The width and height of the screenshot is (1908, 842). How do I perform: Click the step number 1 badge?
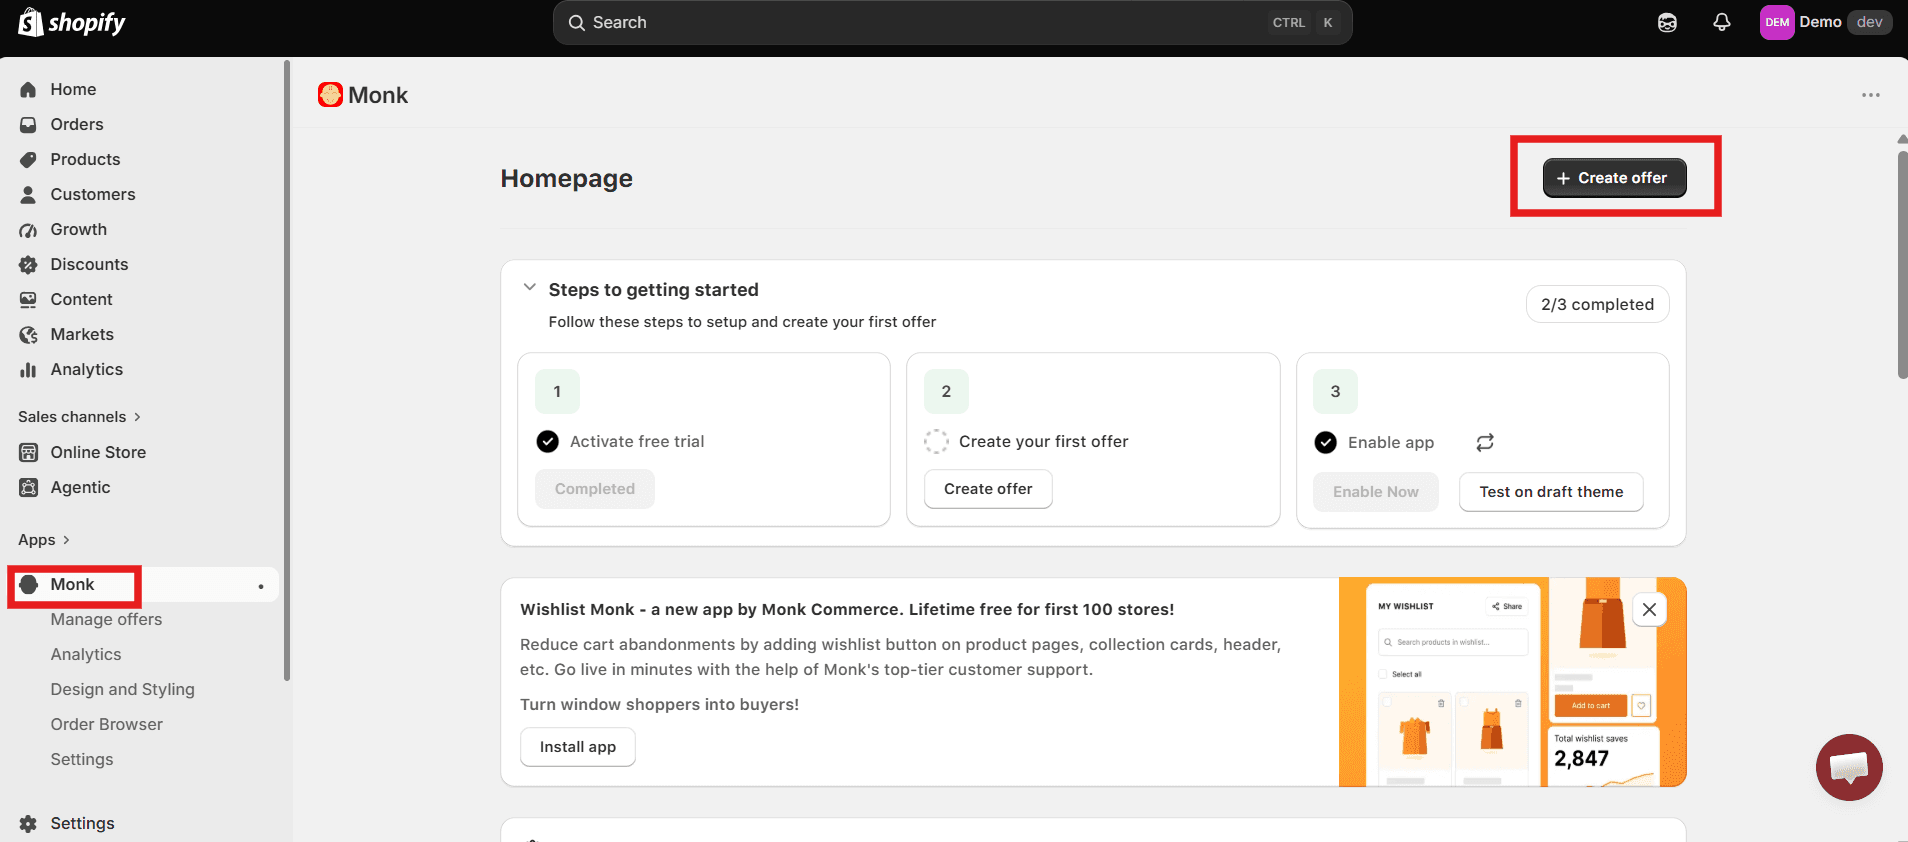pyautogui.click(x=557, y=391)
